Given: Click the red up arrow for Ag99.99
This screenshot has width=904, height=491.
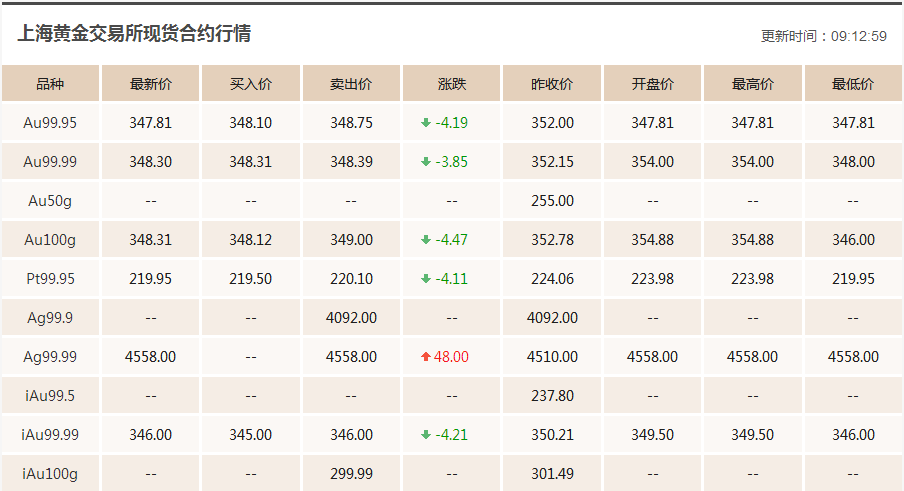Looking at the screenshot, I should click(x=426, y=357).
